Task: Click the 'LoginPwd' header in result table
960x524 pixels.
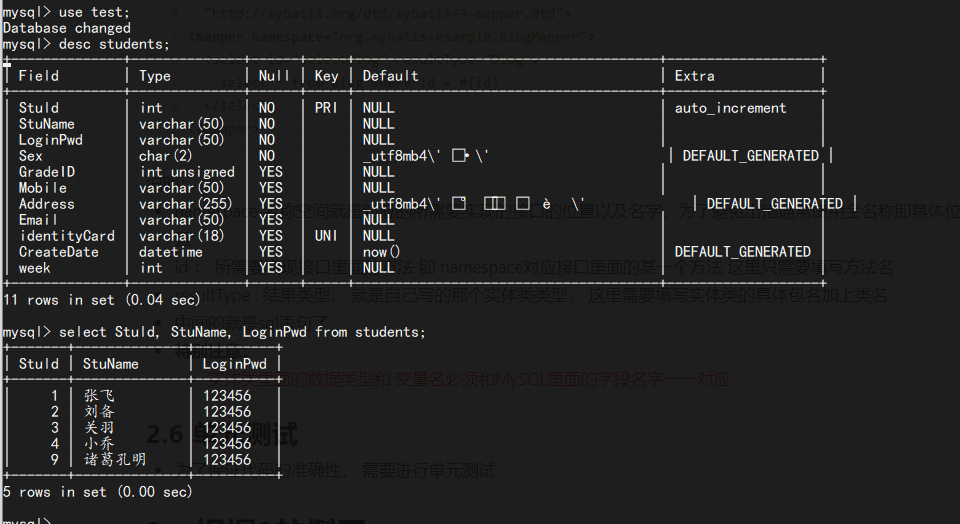Action: 235,364
